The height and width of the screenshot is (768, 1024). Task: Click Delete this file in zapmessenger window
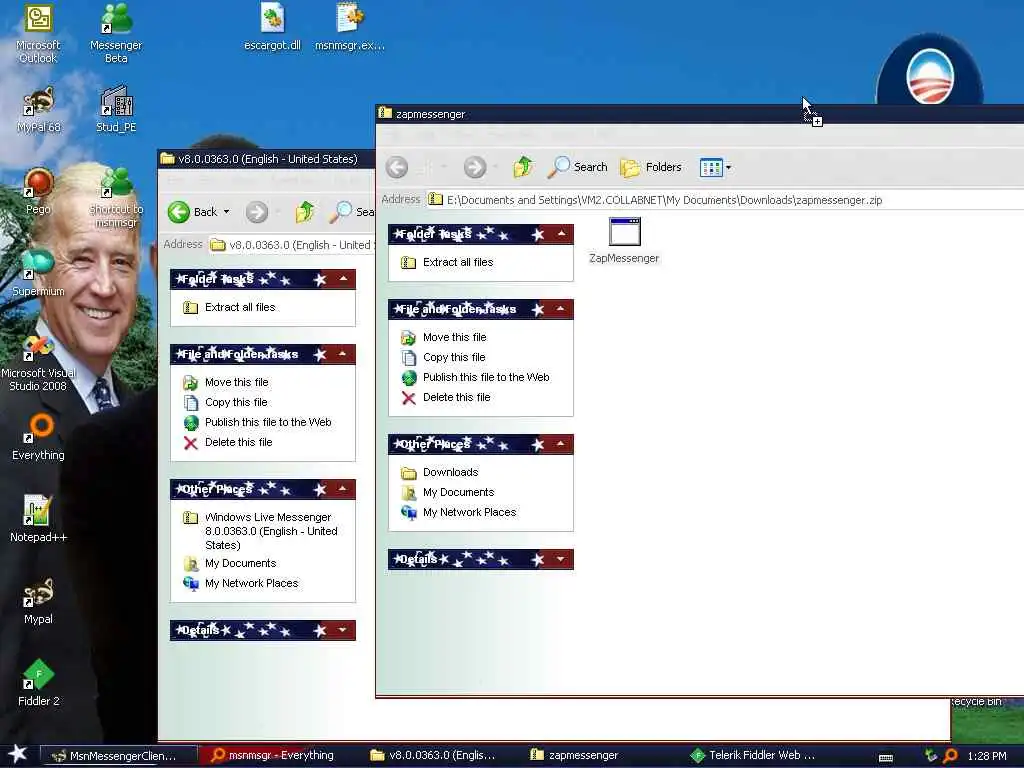(x=456, y=397)
